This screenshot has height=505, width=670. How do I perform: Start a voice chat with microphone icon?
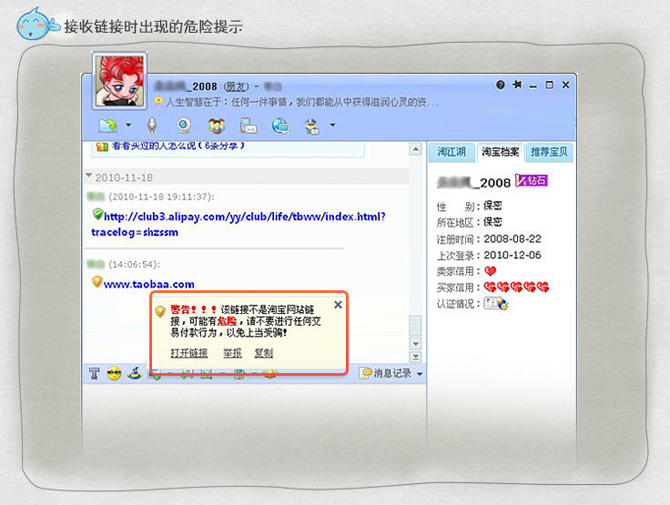[152, 125]
